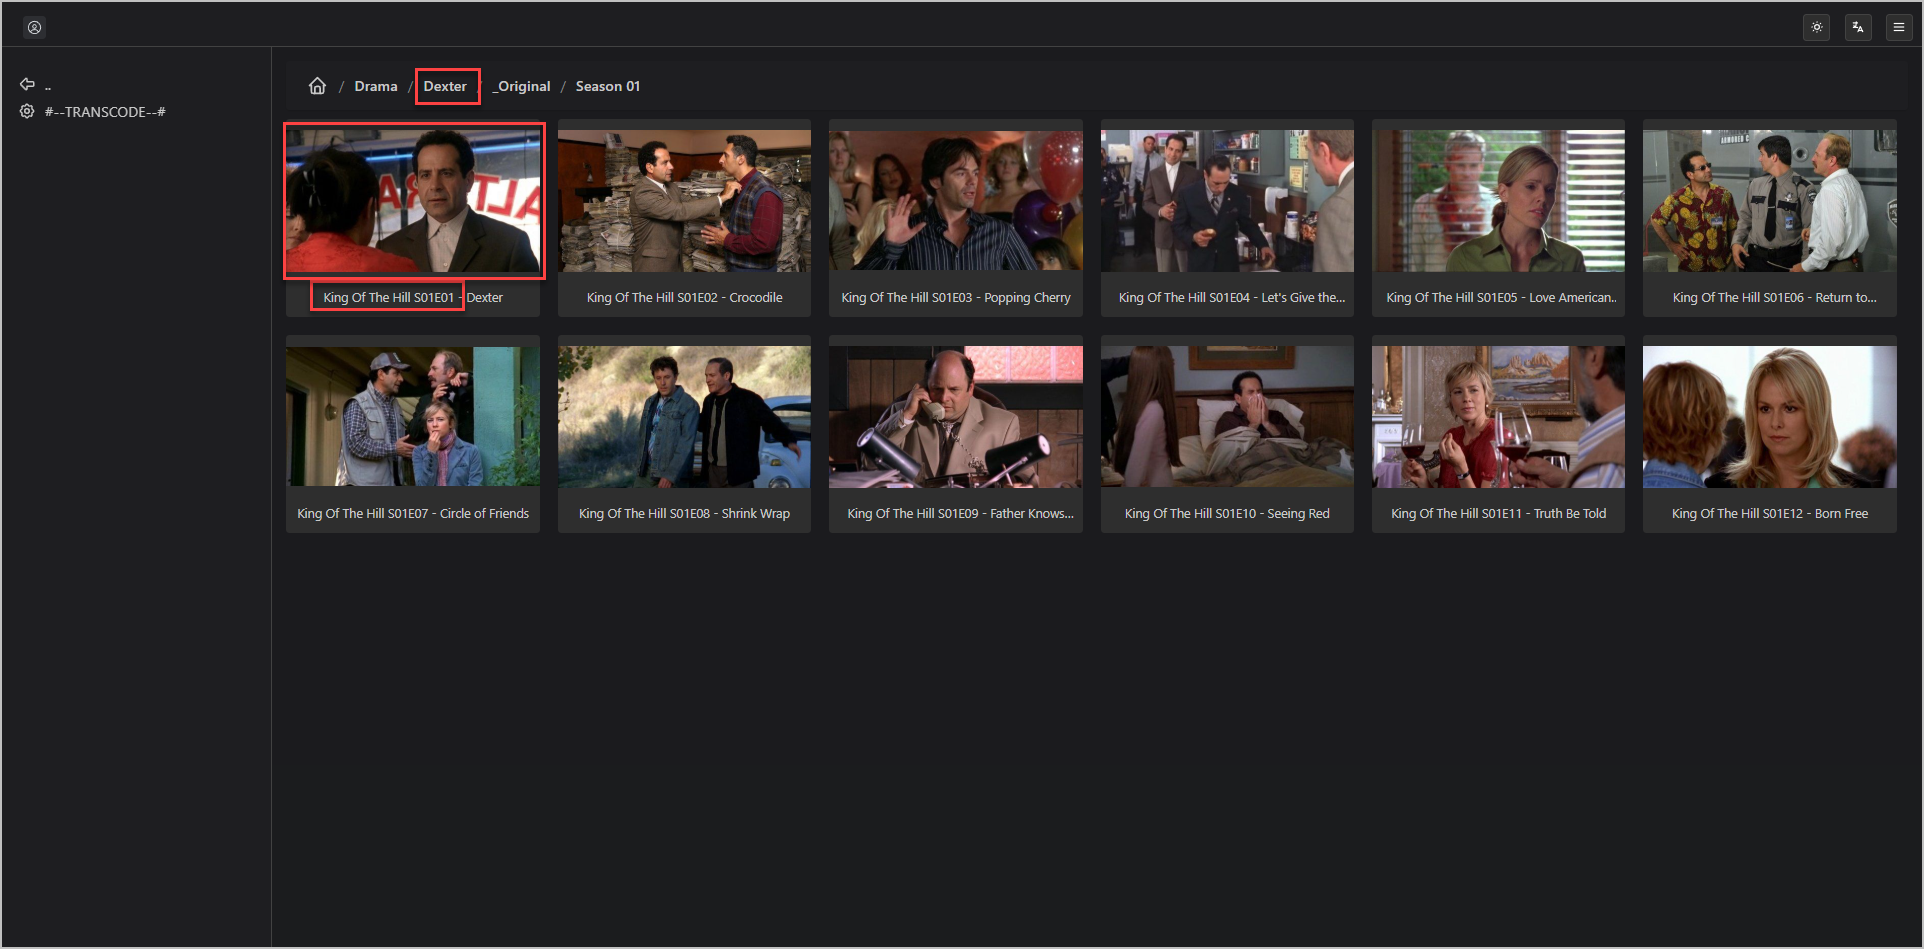Image resolution: width=1924 pixels, height=949 pixels.
Task: Open the S01E09 Father Knows... thumbnail
Action: pos(956,417)
